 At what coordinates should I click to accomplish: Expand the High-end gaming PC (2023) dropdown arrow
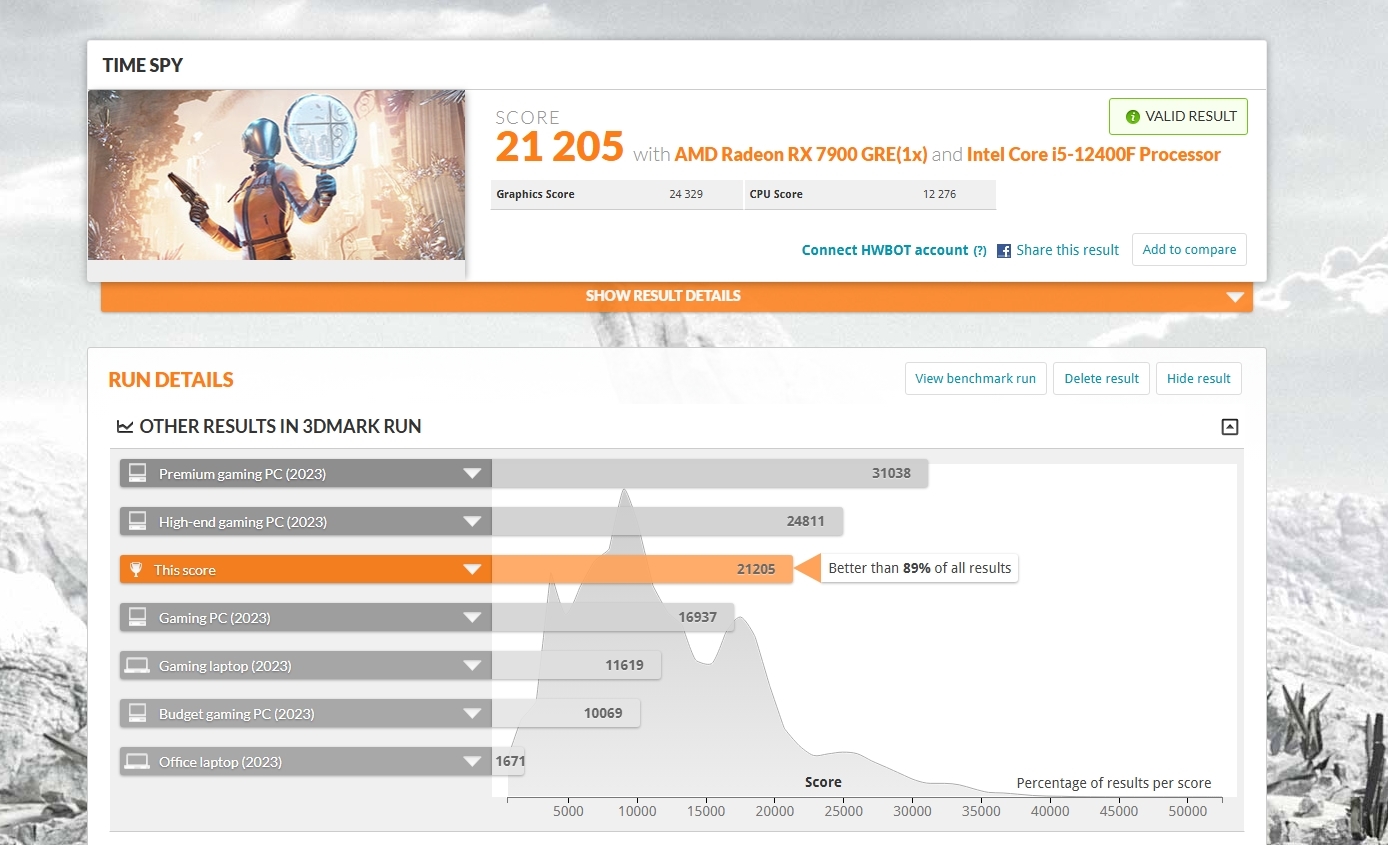click(472, 522)
